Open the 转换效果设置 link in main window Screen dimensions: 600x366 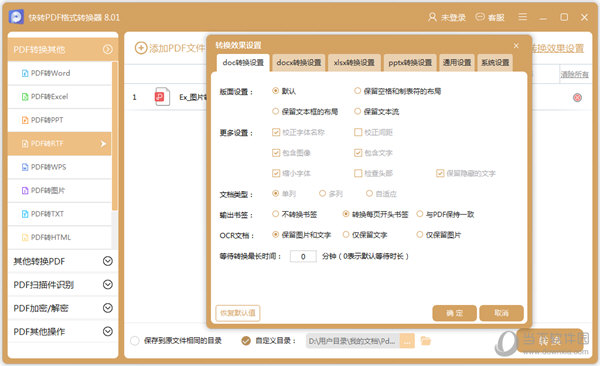click(558, 48)
